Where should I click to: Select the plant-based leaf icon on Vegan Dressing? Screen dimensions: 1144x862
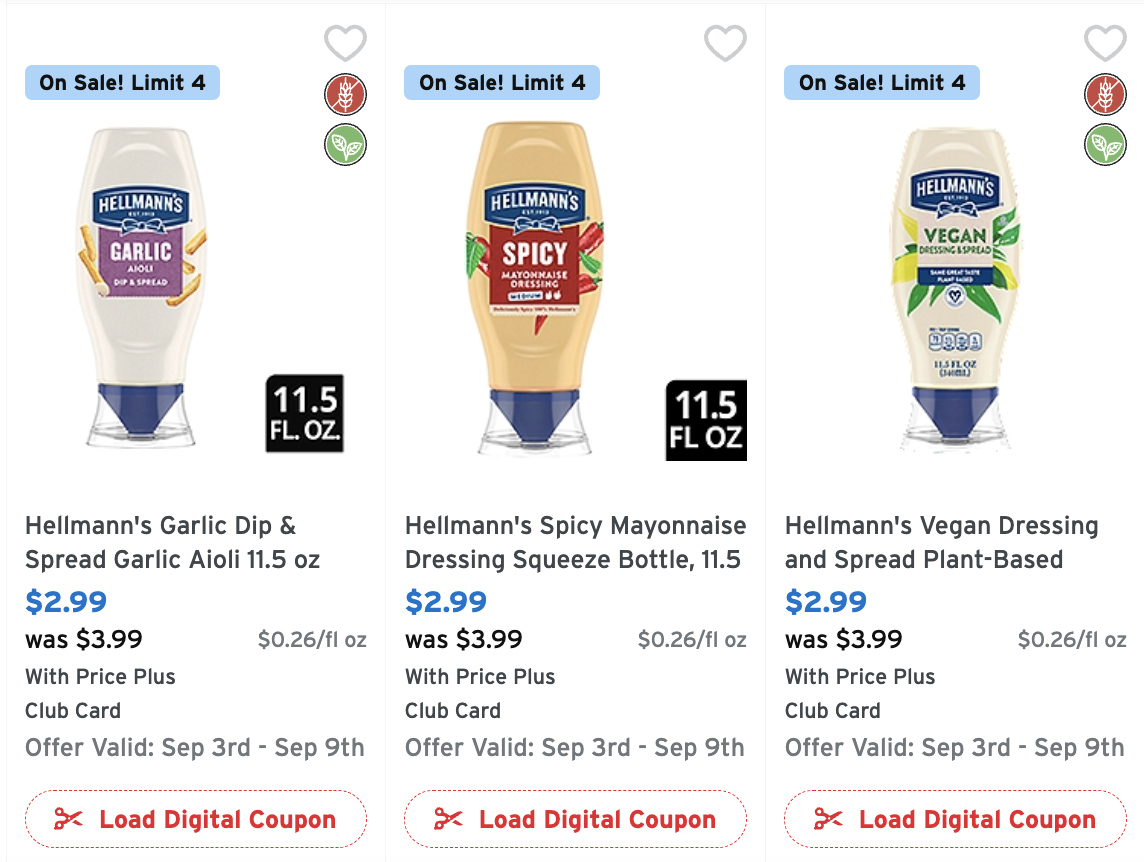pyautogui.click(x=1105, y=144)
